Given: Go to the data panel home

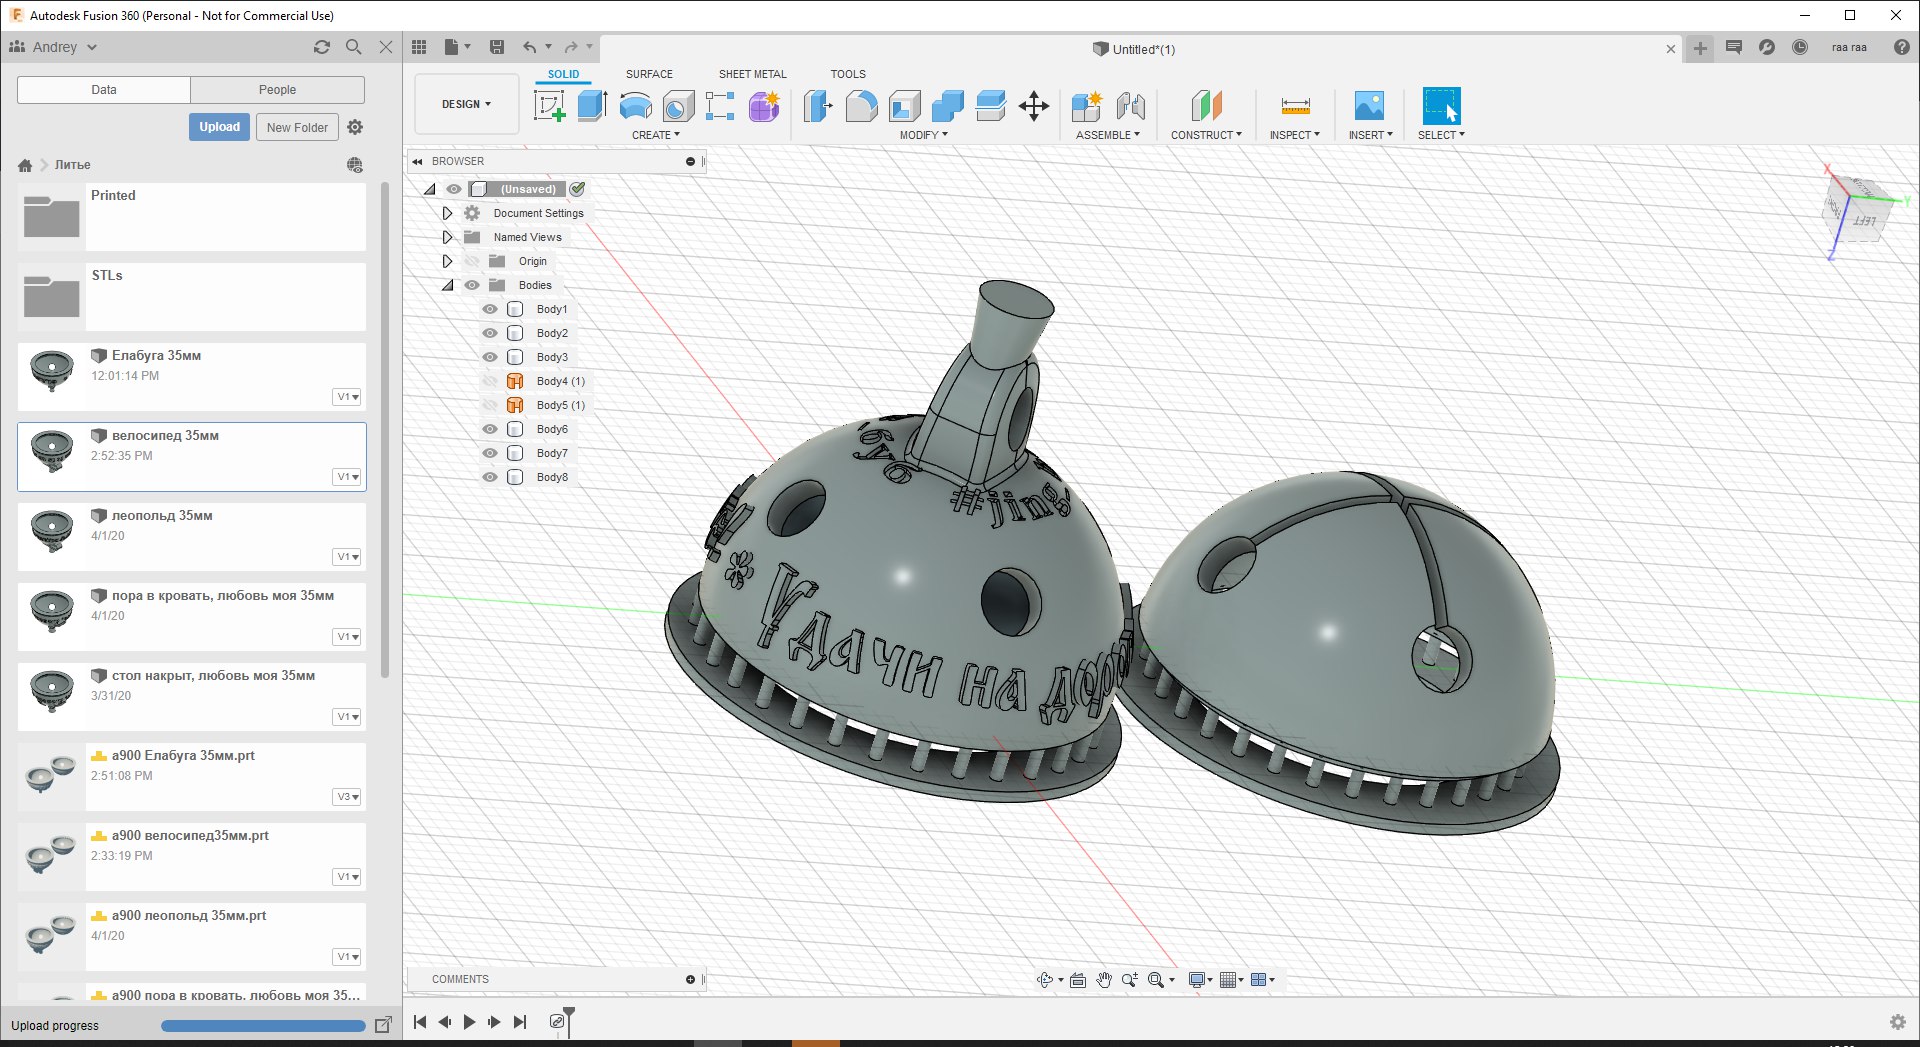Looking at the screenshot, I should pyautogui.click(x=25, y=165).
